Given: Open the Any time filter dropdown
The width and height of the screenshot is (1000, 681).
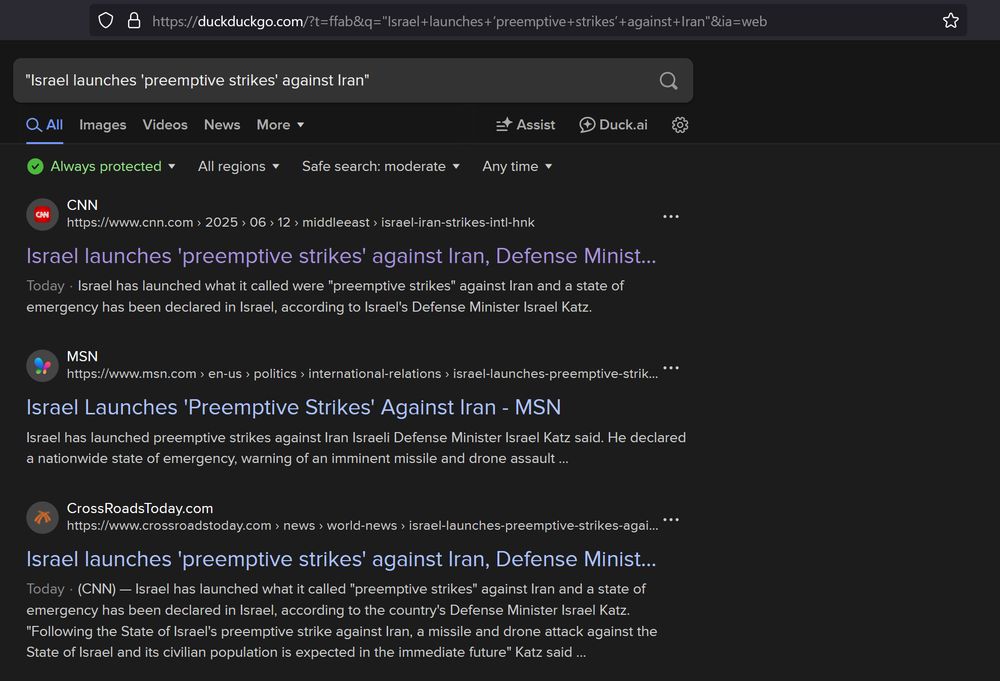Looking at the screenshot, I should point(517,166).
